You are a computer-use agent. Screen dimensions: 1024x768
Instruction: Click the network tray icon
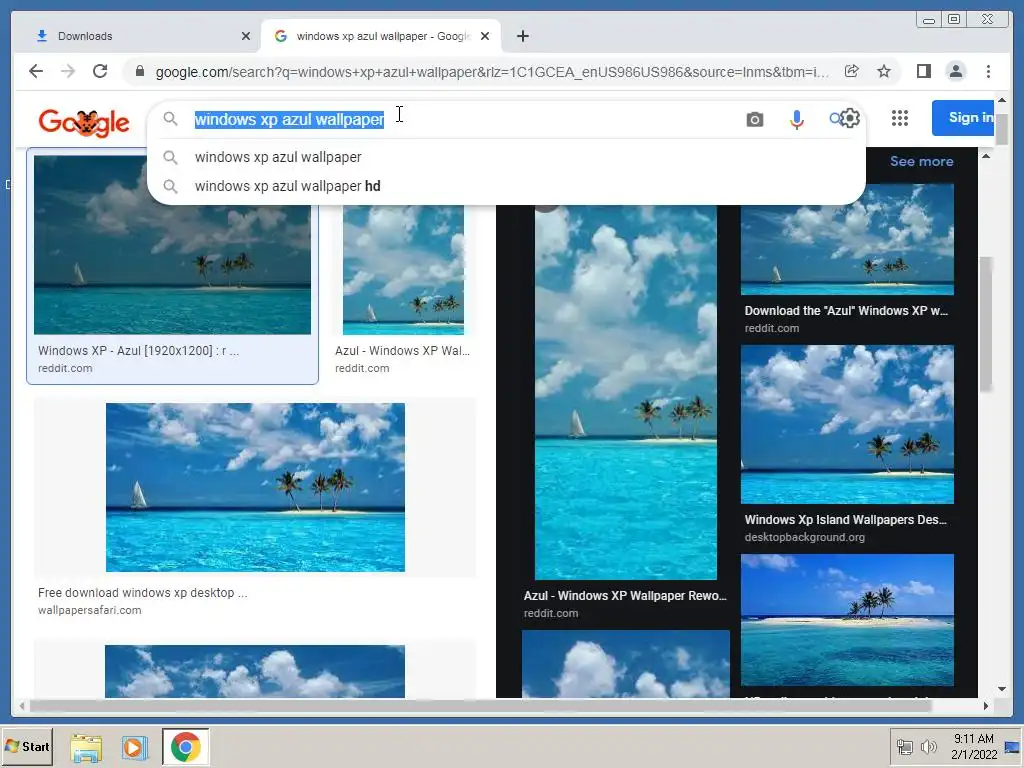[x=904, y=747]
